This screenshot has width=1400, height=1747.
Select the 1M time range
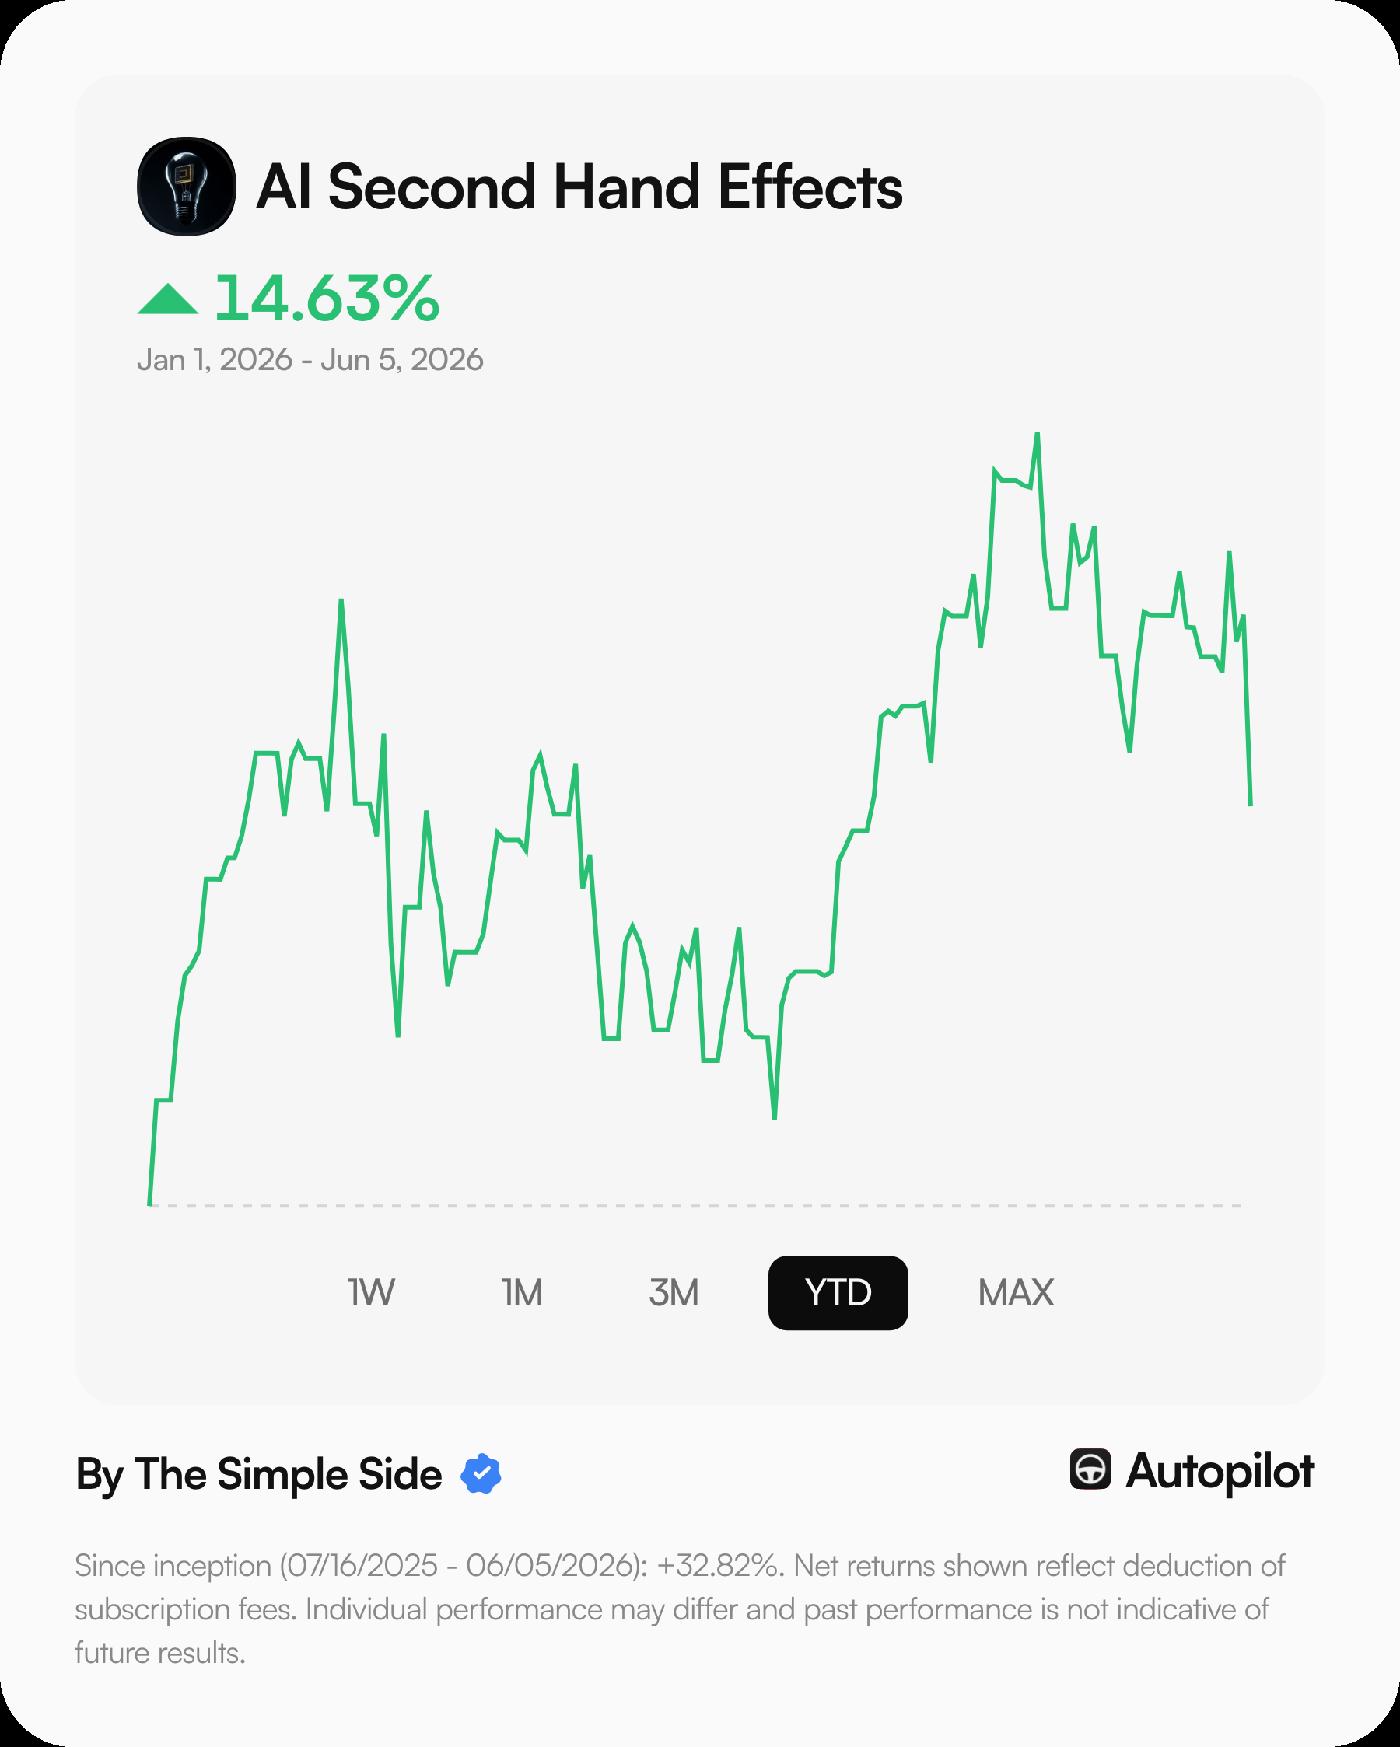tap(522, 1292)
